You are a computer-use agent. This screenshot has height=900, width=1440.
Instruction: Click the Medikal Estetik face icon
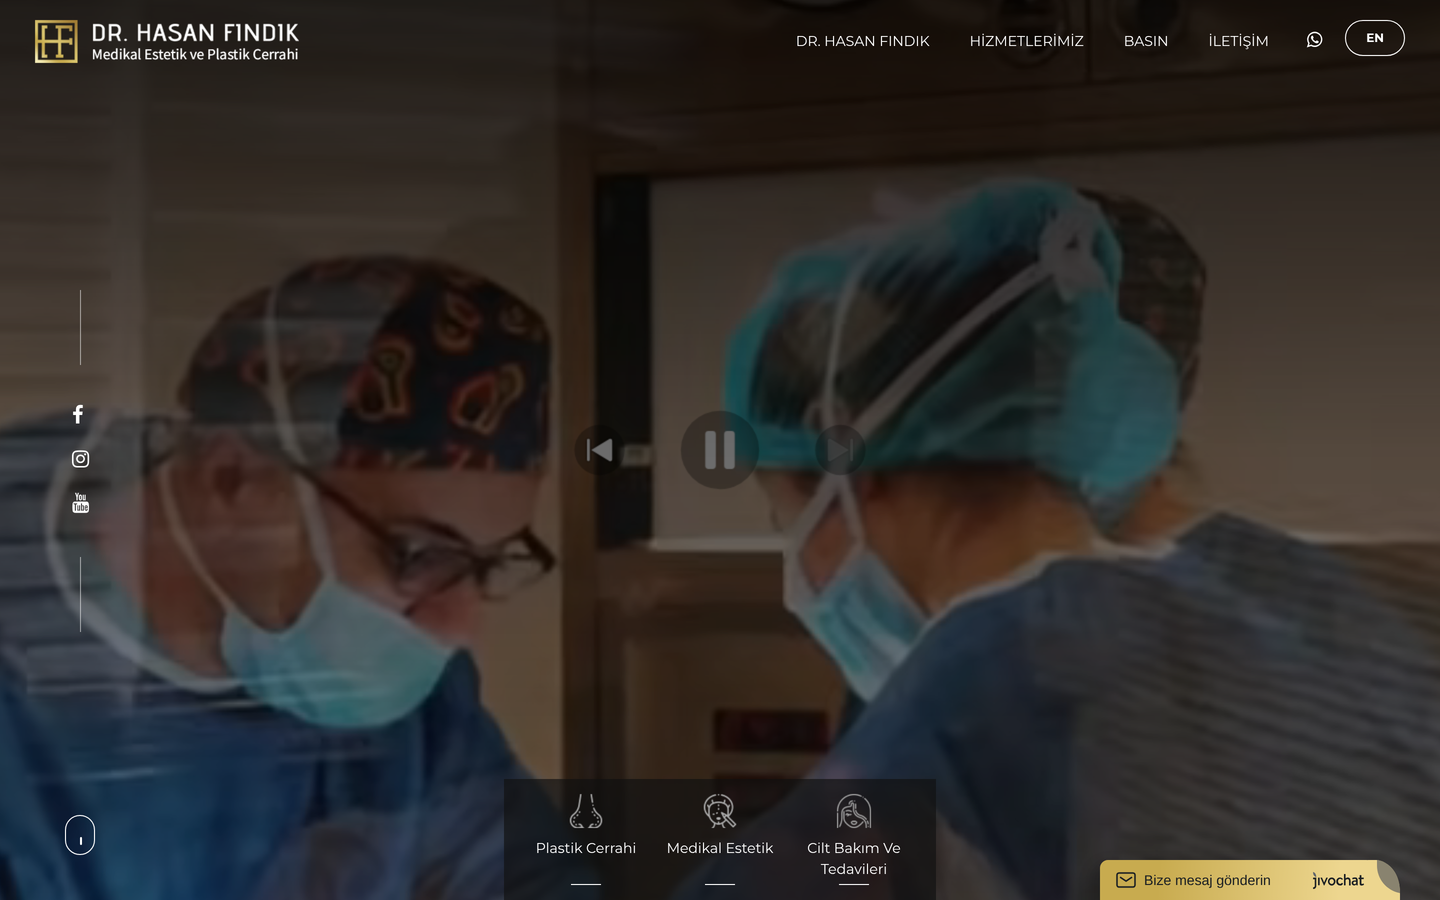[720, 811]
